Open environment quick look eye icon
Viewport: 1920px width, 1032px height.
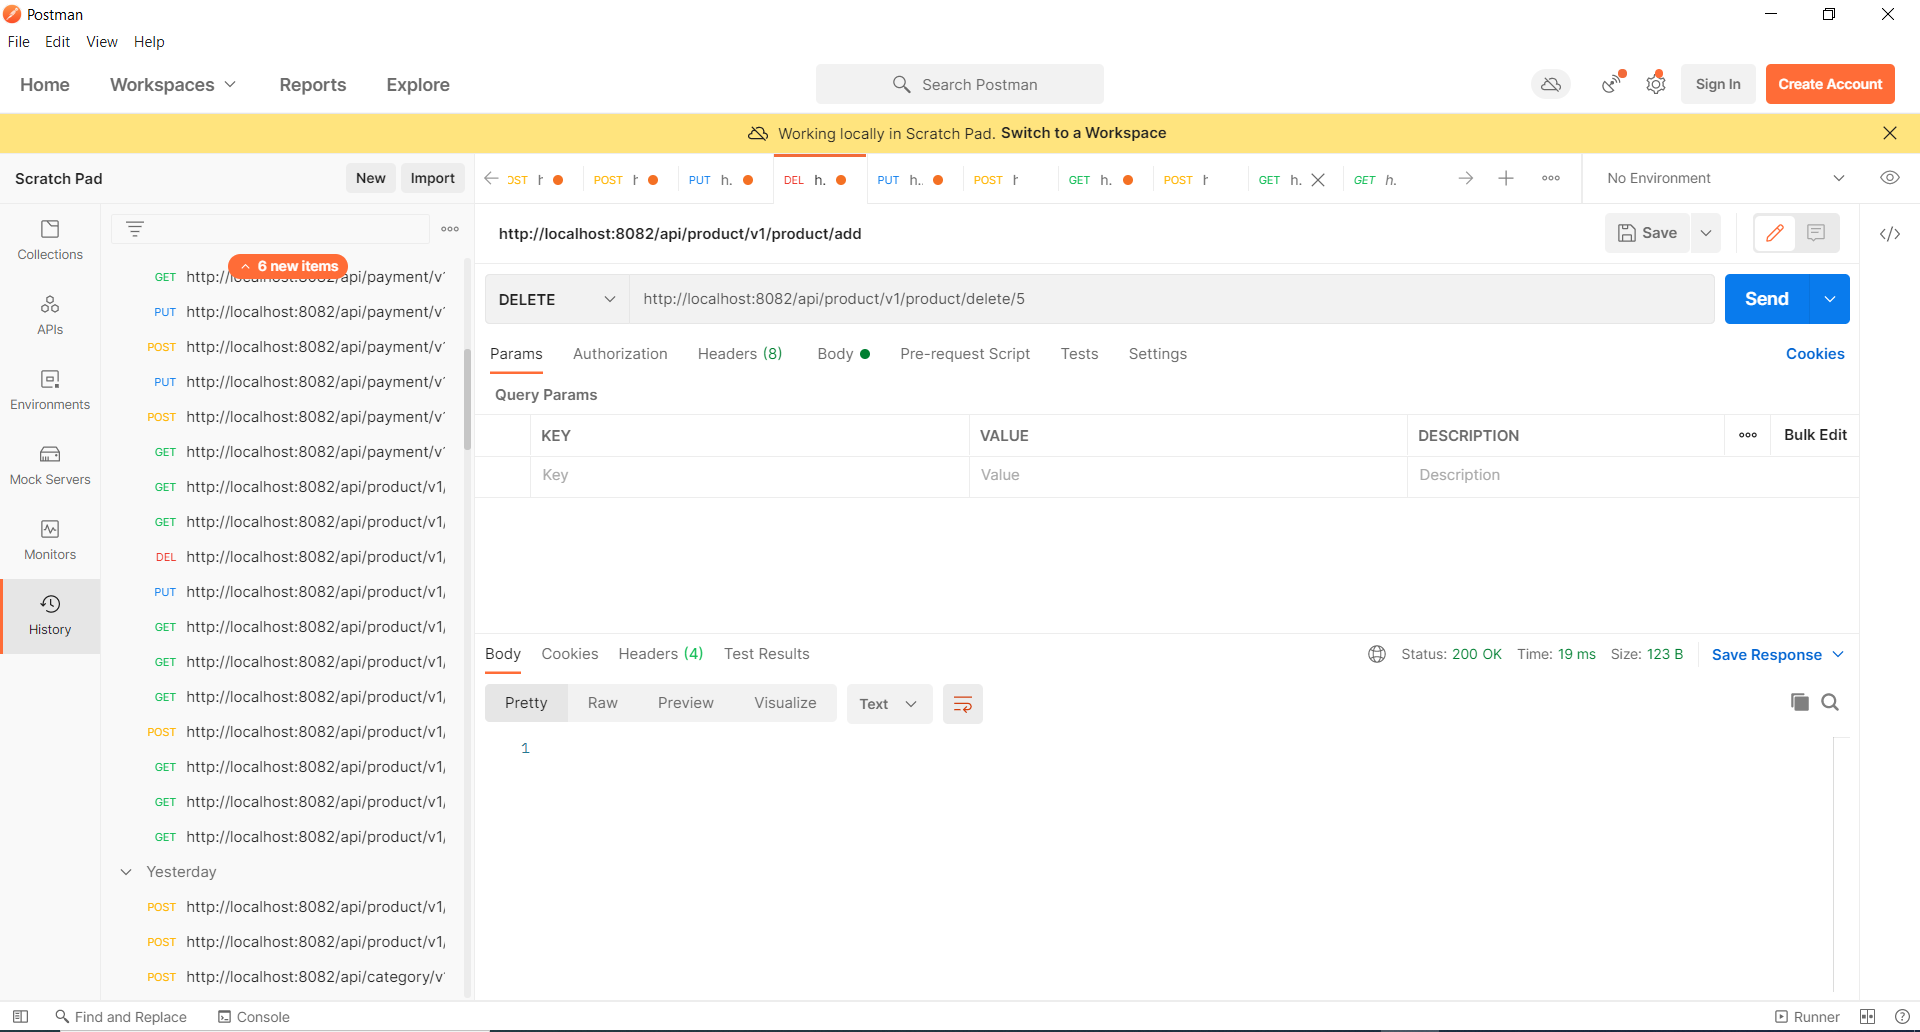point(1889,178)
